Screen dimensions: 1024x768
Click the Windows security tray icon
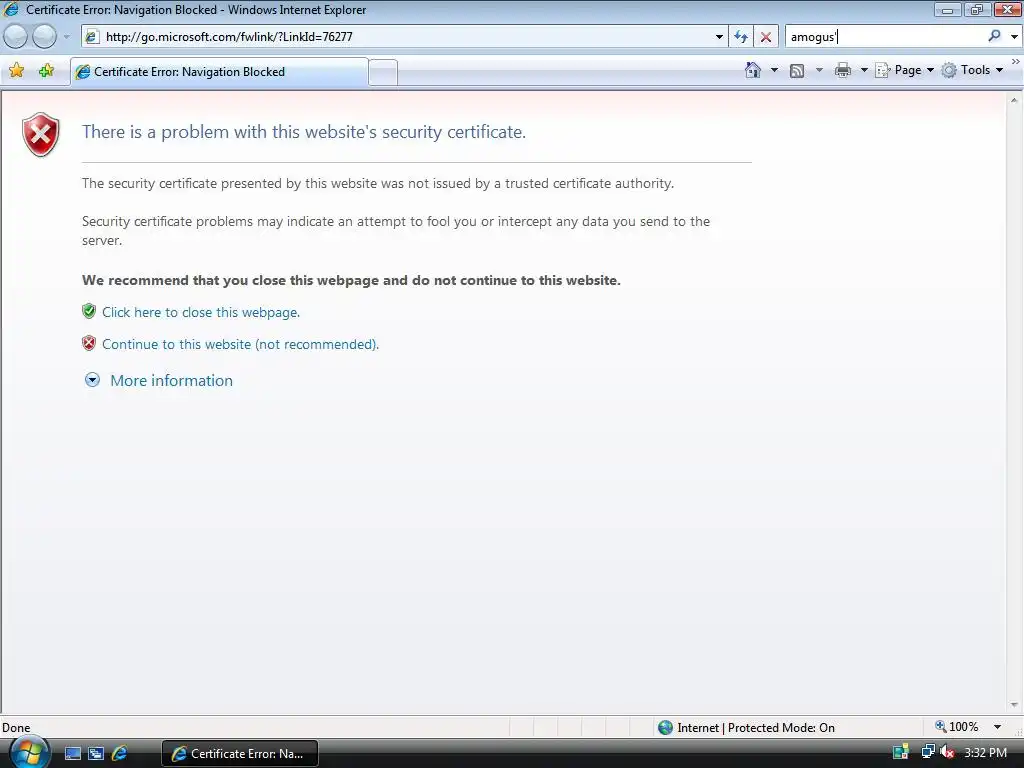[x=901, y=752]
